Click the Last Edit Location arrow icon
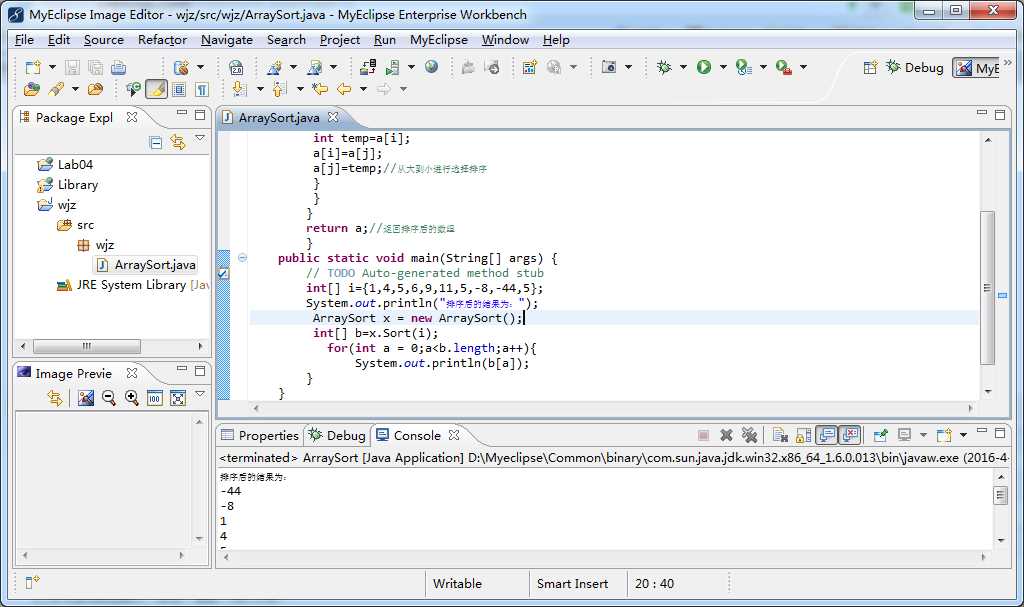The height and width of the screenshot is (607, 1024). (x=319, y=89)
